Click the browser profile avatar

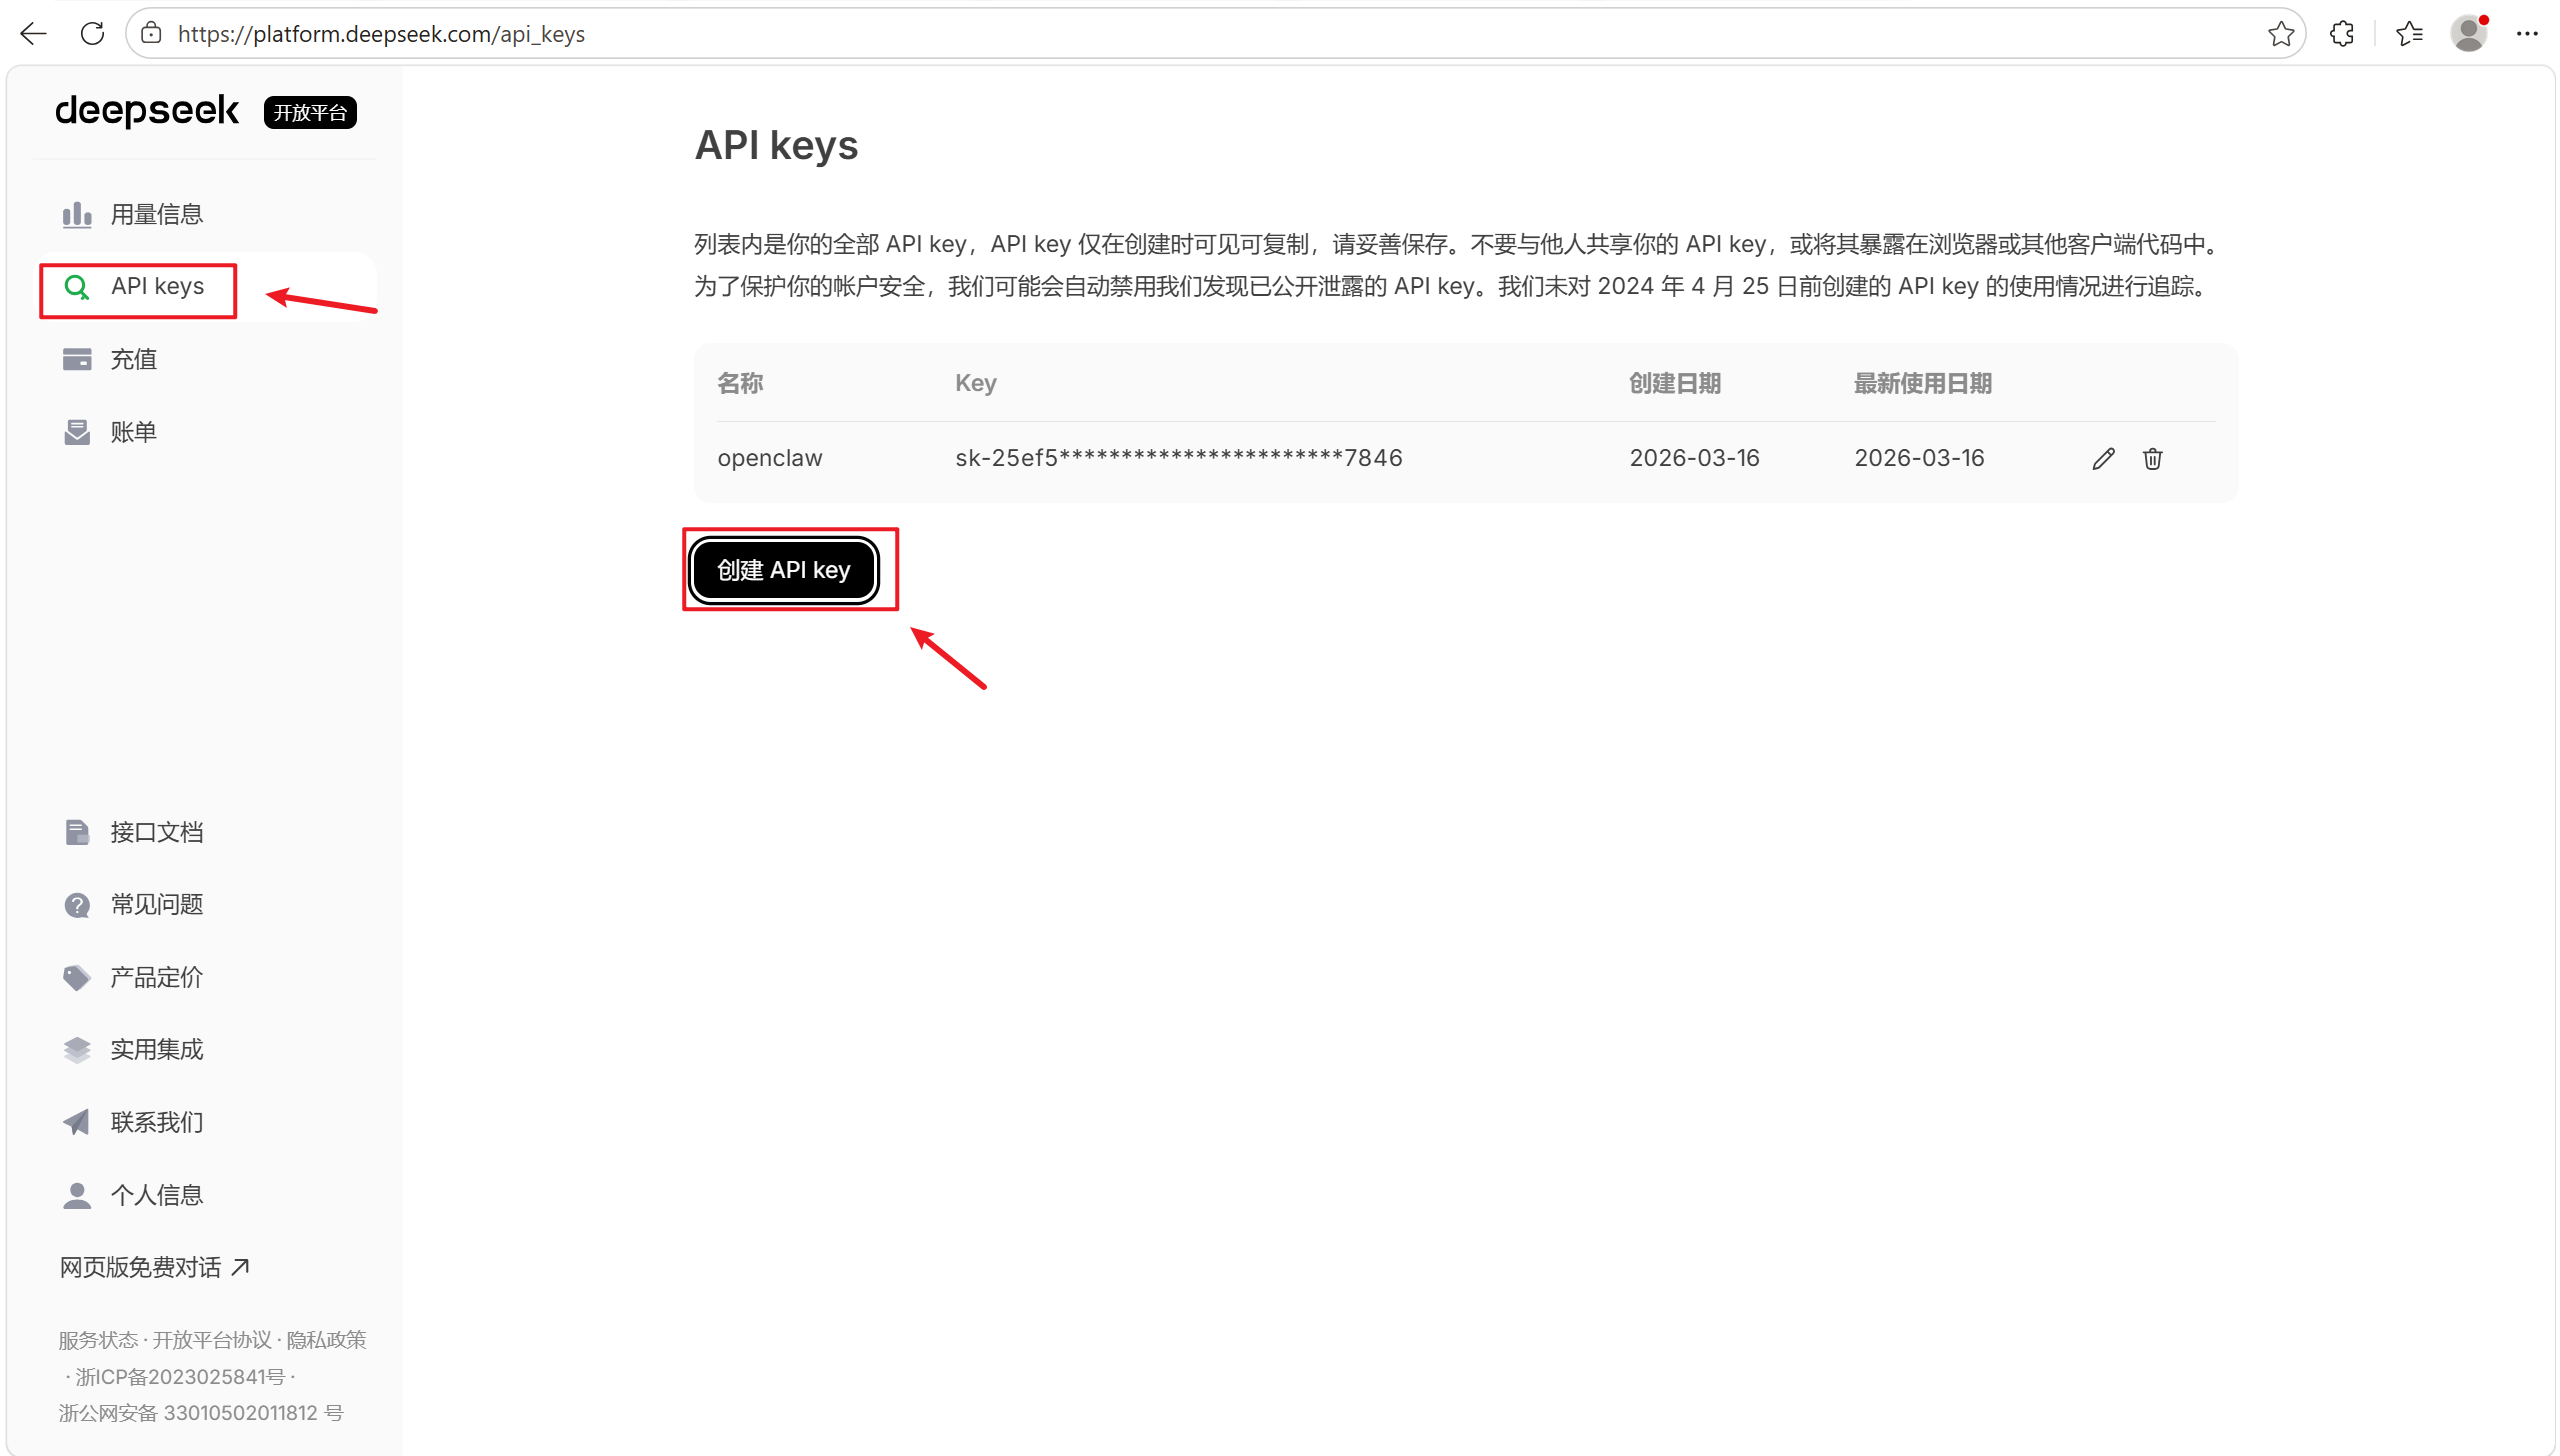tap(2469, 34)
